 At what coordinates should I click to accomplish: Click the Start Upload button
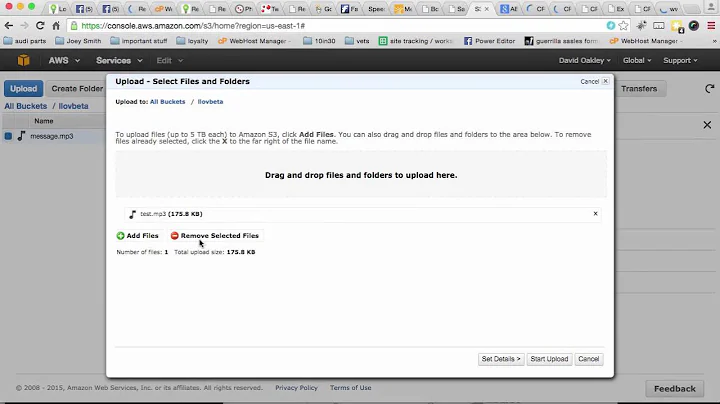pyautogui.click(x=549, y=359)
